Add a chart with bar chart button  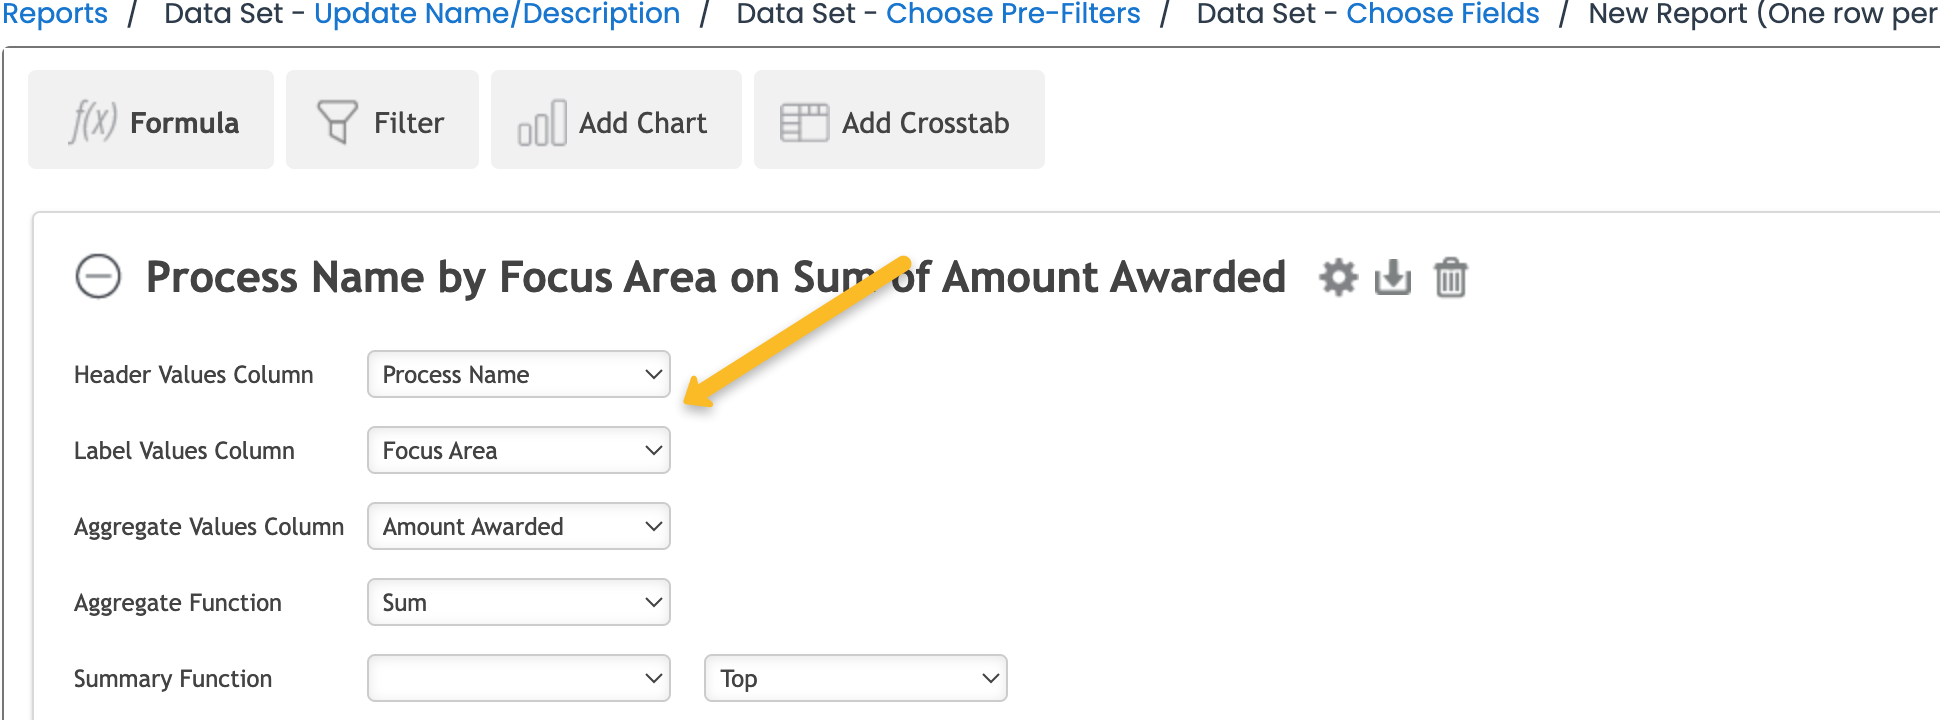coord(616,119)
